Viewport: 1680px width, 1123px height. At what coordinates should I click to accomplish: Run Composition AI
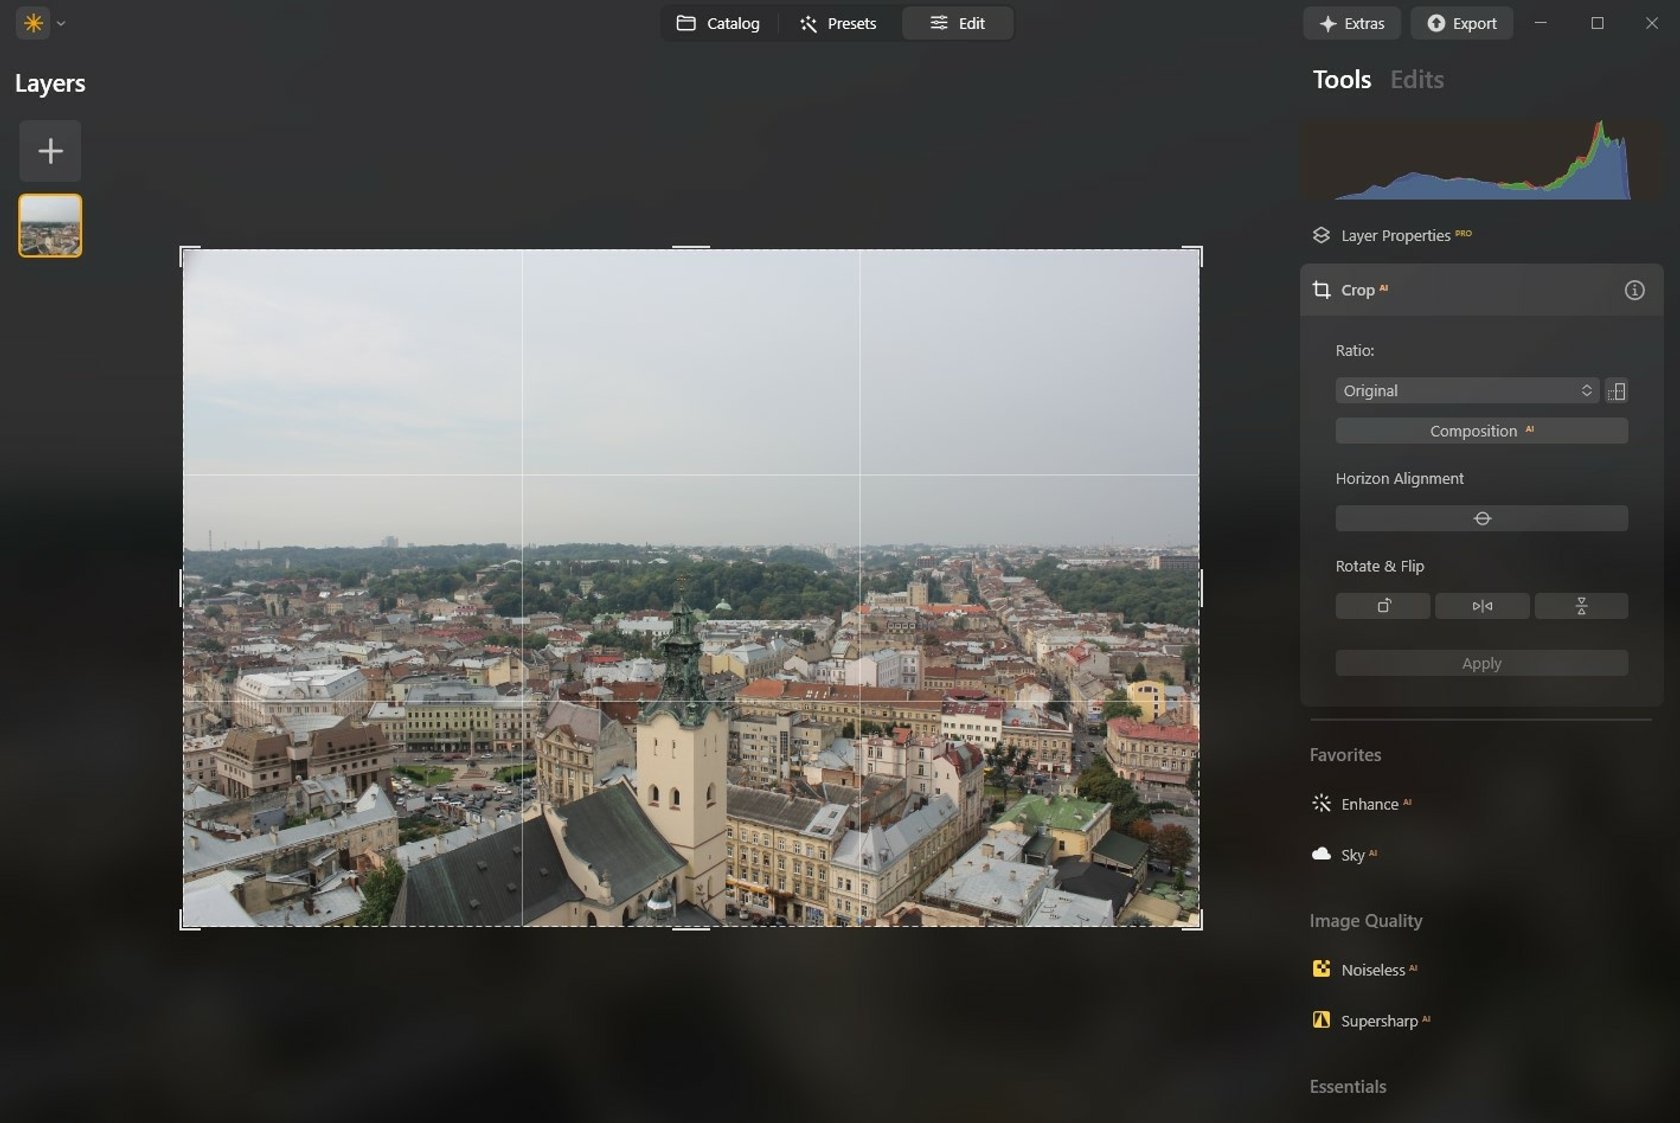[1481, 430]
